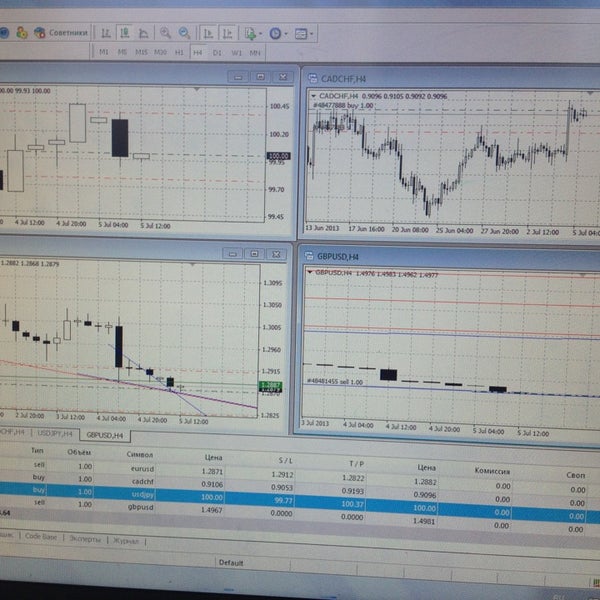Select the highlighted usdjpy order symbol
This screenshot has height=600, width=600.
point(143,494)
